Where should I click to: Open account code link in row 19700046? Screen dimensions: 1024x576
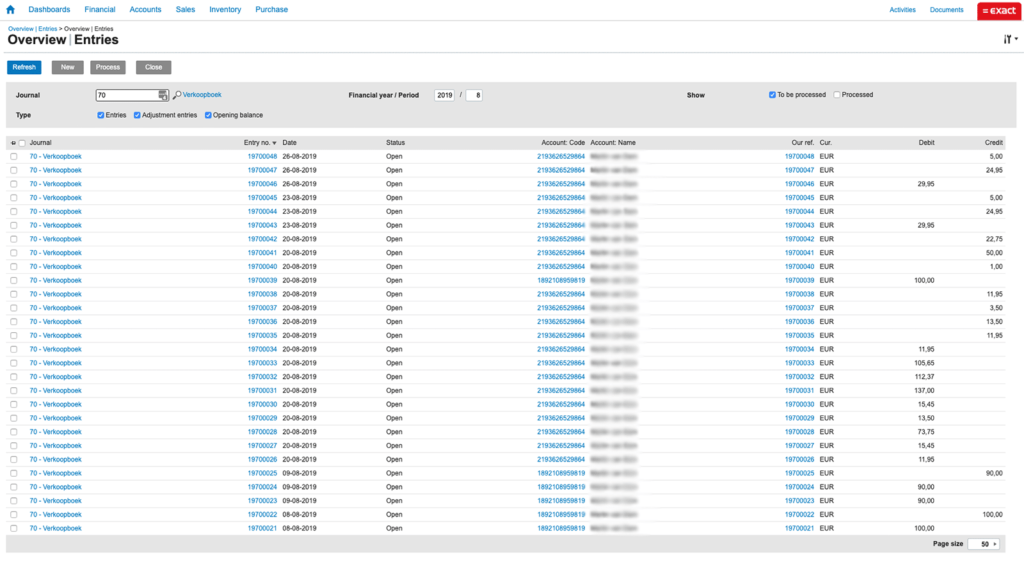(x=561, y=184)
